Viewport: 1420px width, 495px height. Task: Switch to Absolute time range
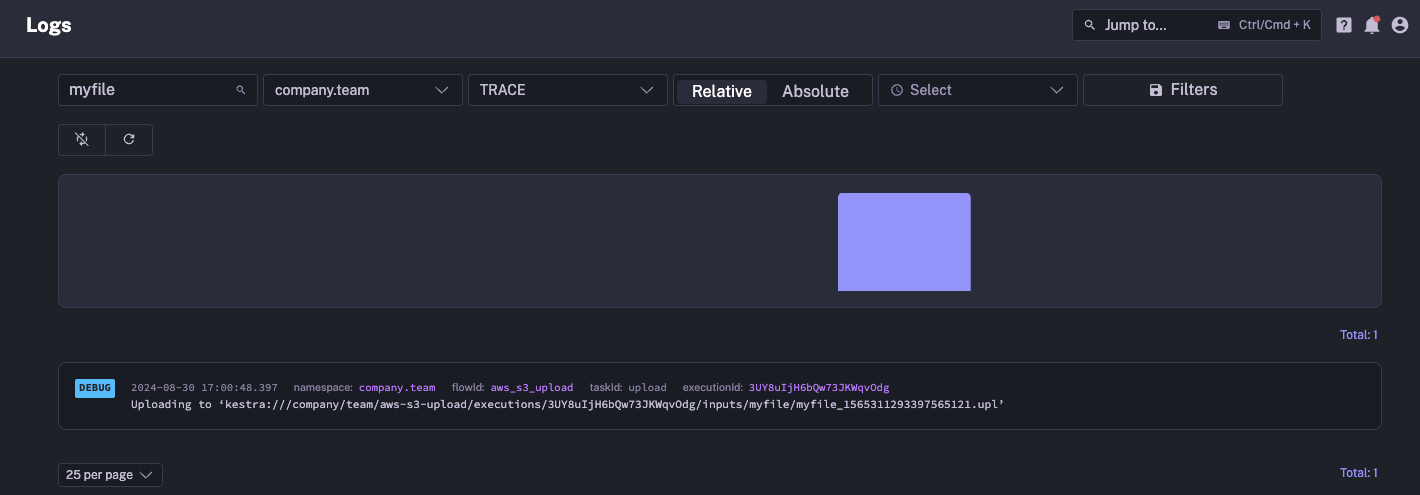pyautogui.click(x=815, y=91)
